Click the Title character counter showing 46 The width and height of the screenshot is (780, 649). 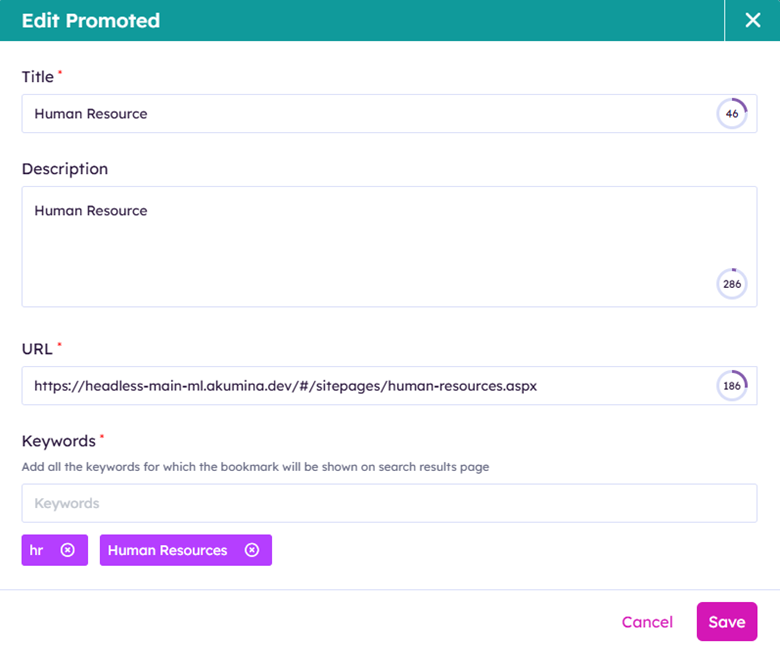pos(732,114)
